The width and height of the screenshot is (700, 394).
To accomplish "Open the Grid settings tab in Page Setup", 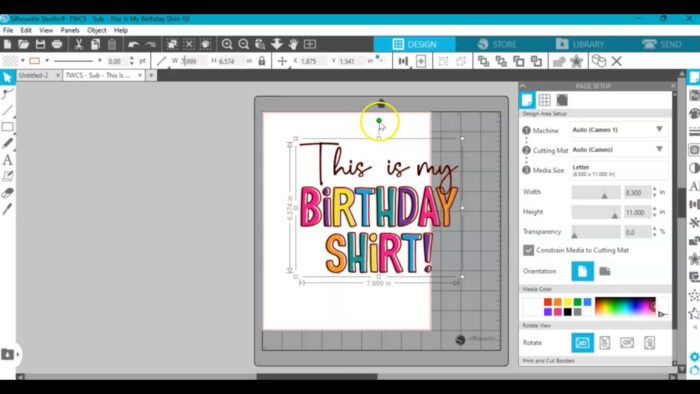I will tap(544, 100).
